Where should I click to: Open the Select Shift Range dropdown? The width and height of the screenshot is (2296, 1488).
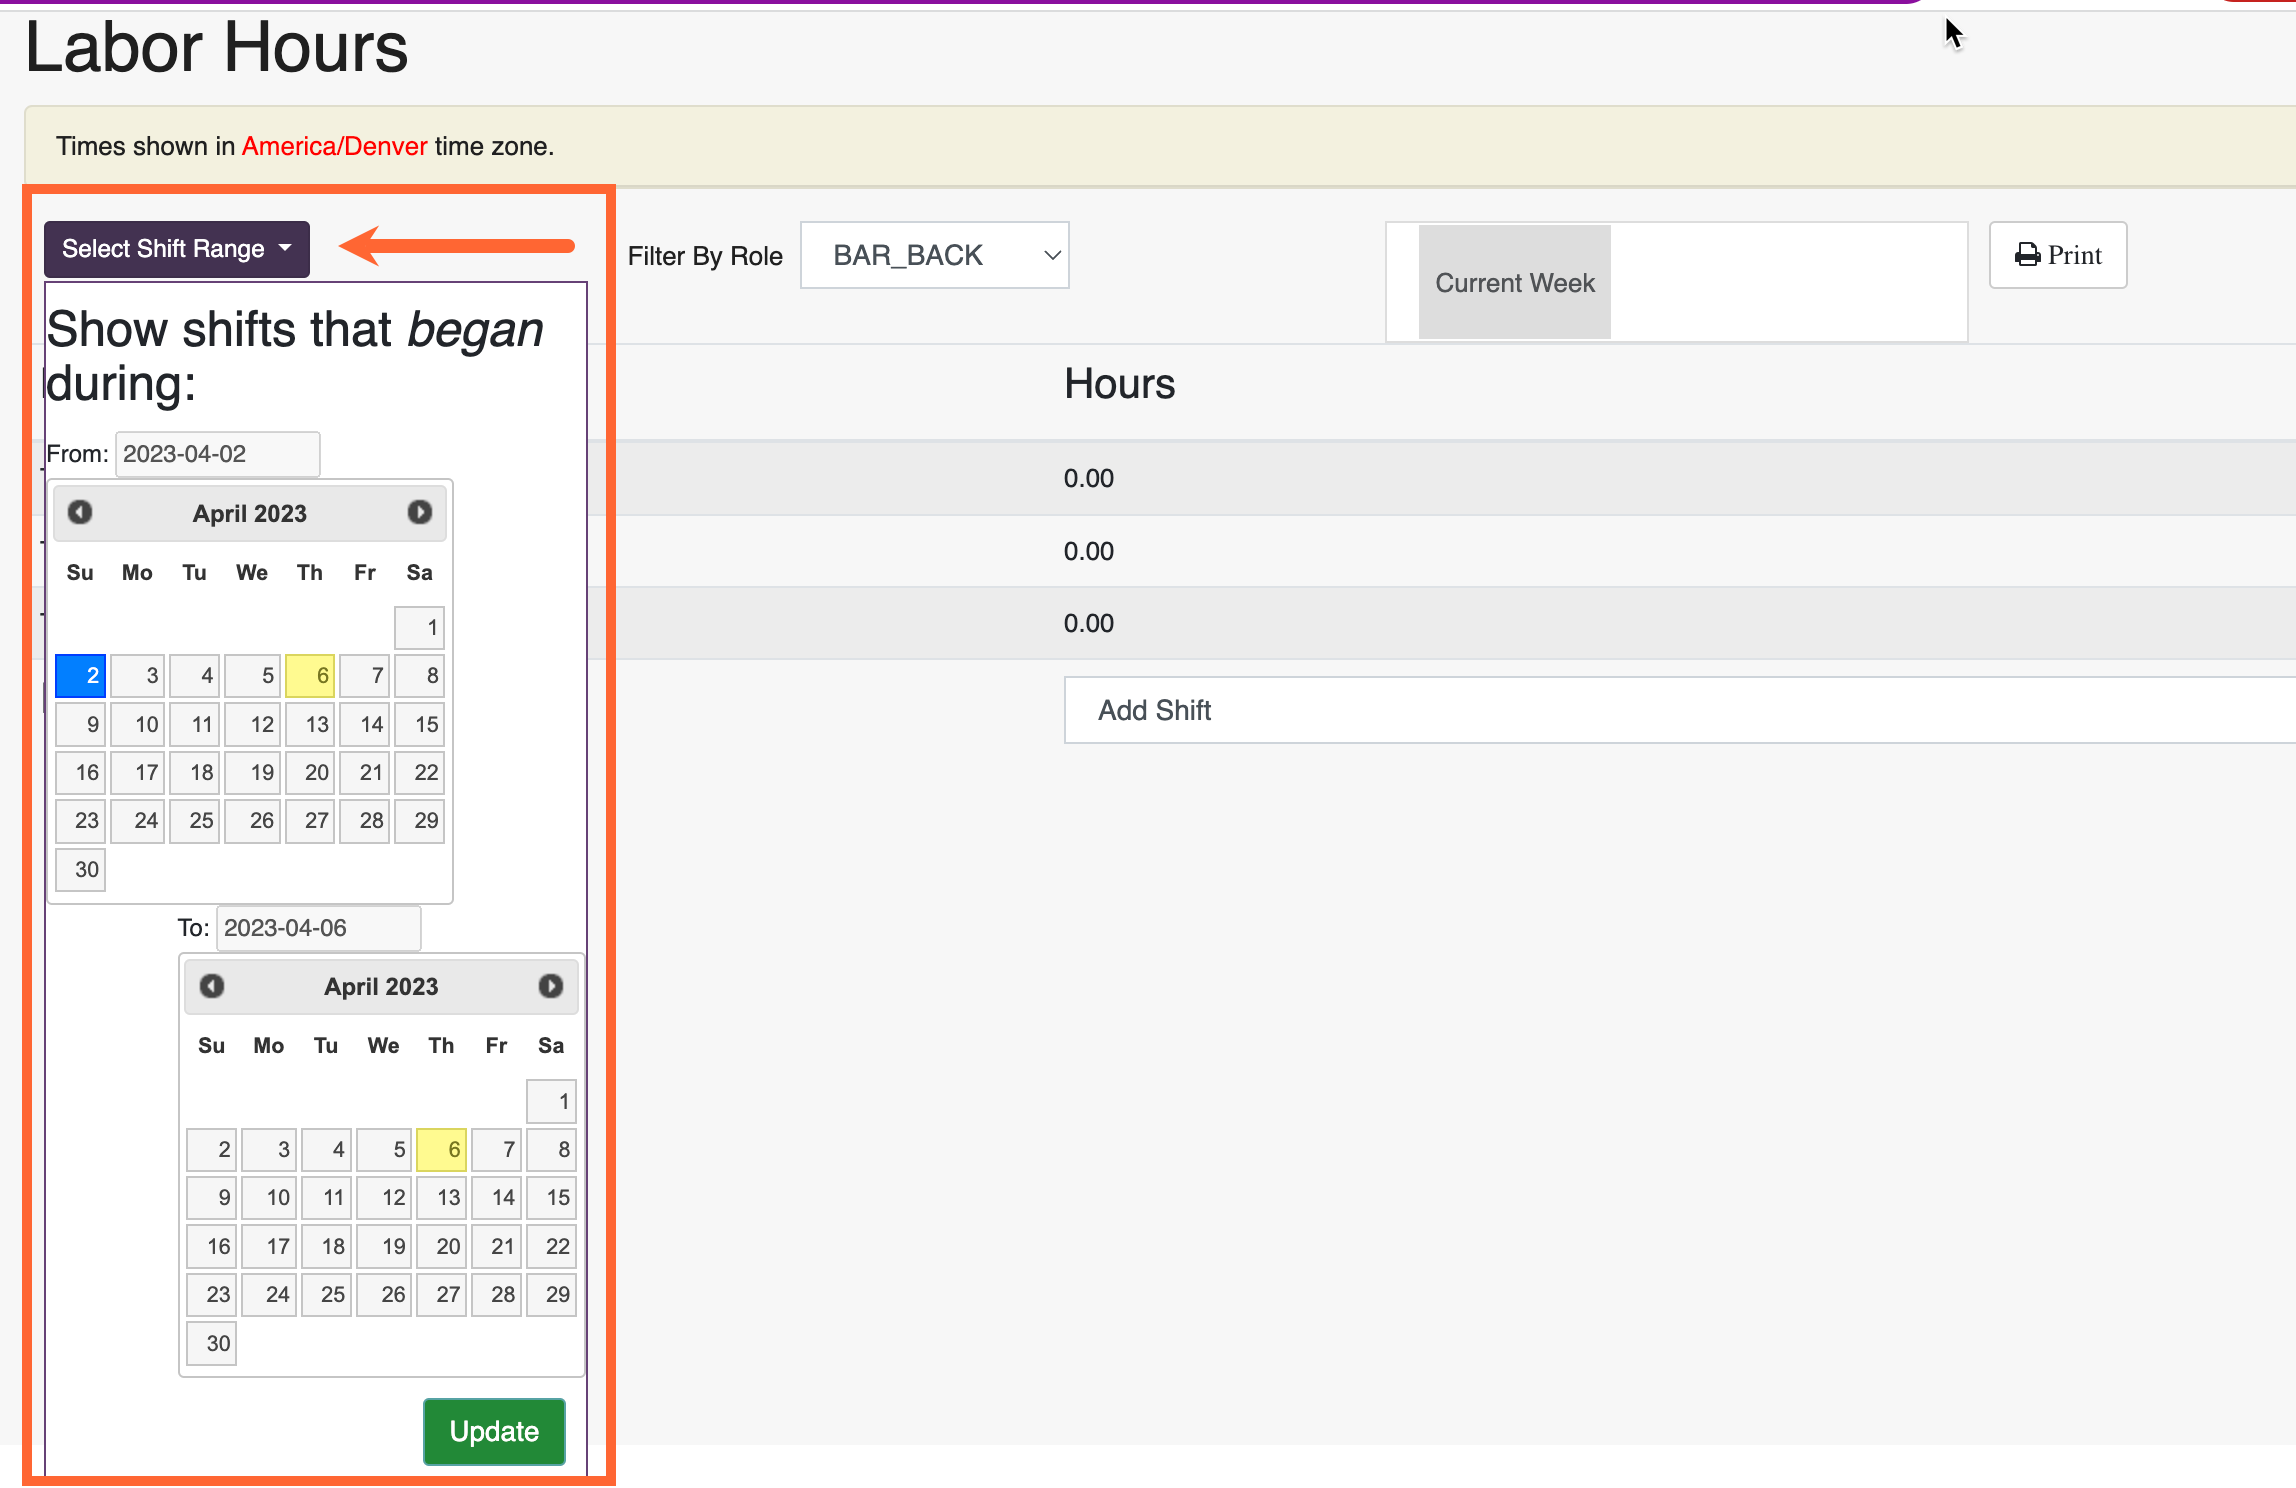[x=177, y=249]
